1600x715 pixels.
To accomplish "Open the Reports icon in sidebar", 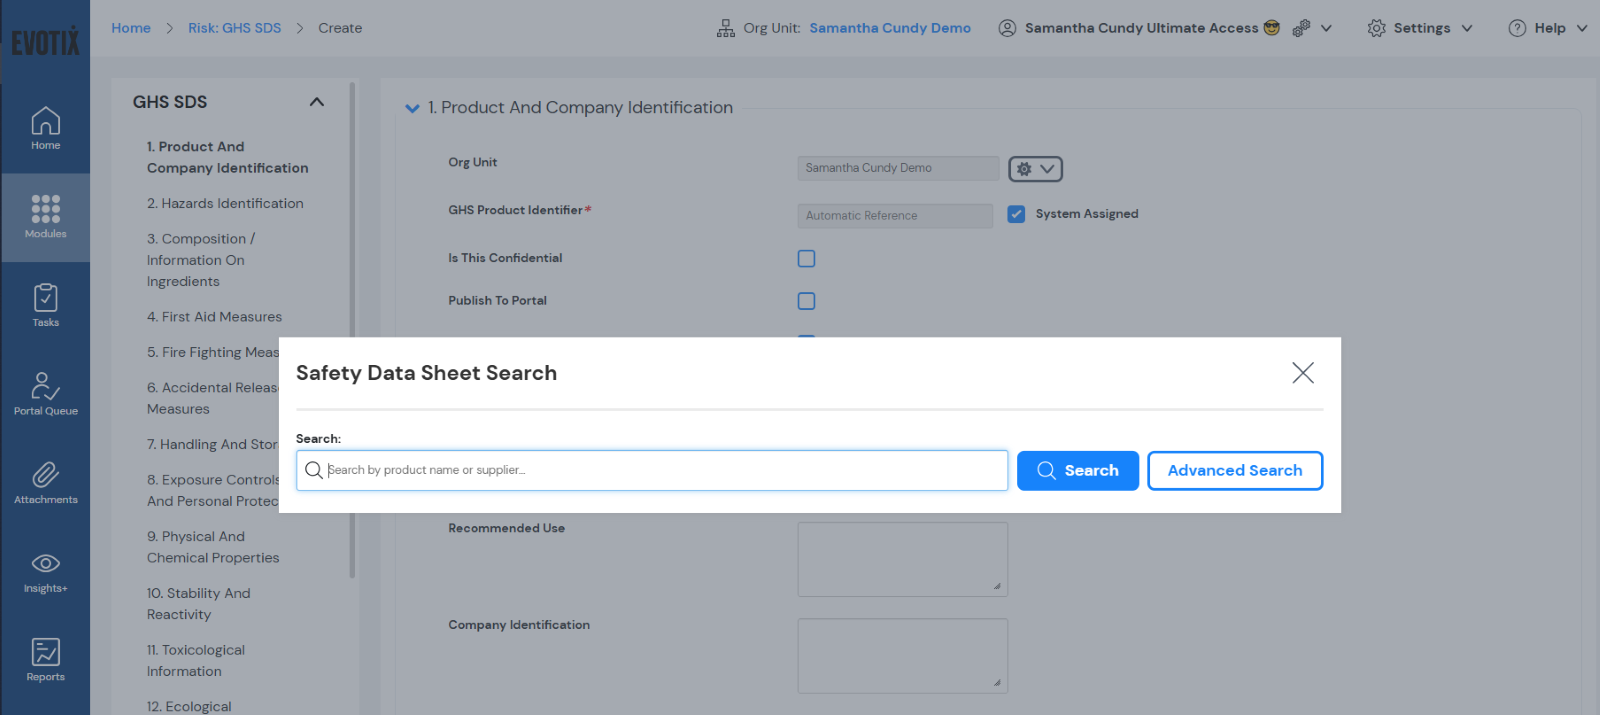I will [45, 659].
